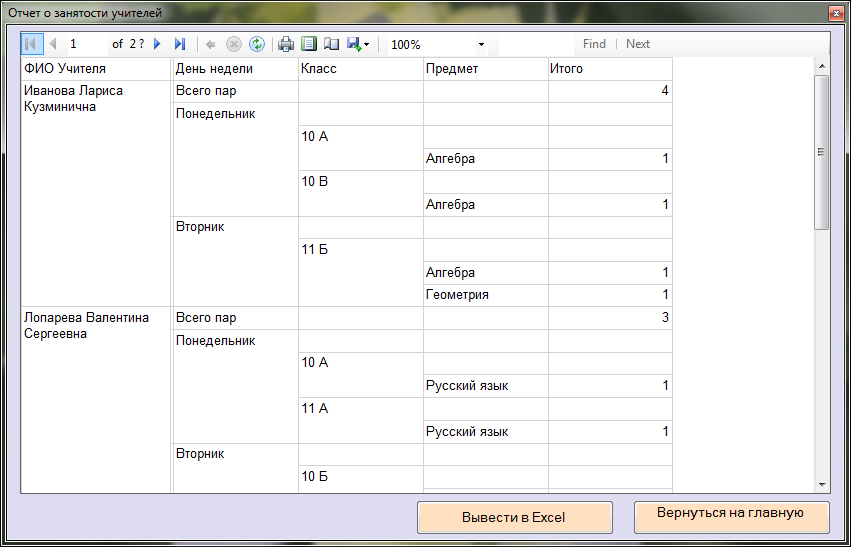Navigate back to parent report
The height and width of the screenshot is (547, 851).
point(211,44)
